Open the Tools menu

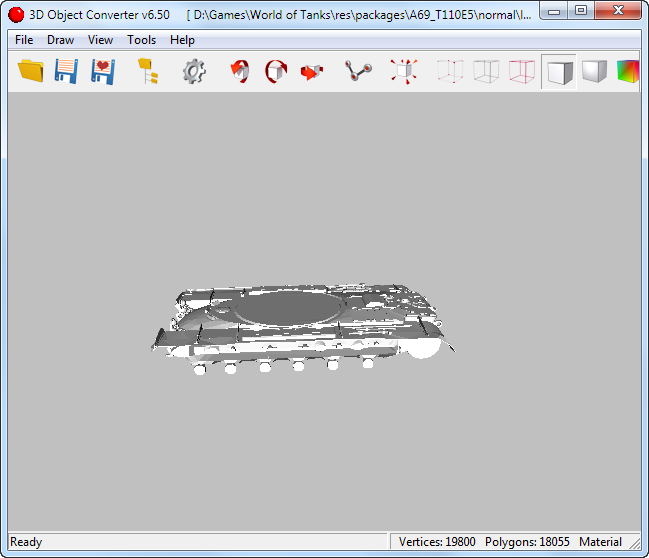point(142,40)
